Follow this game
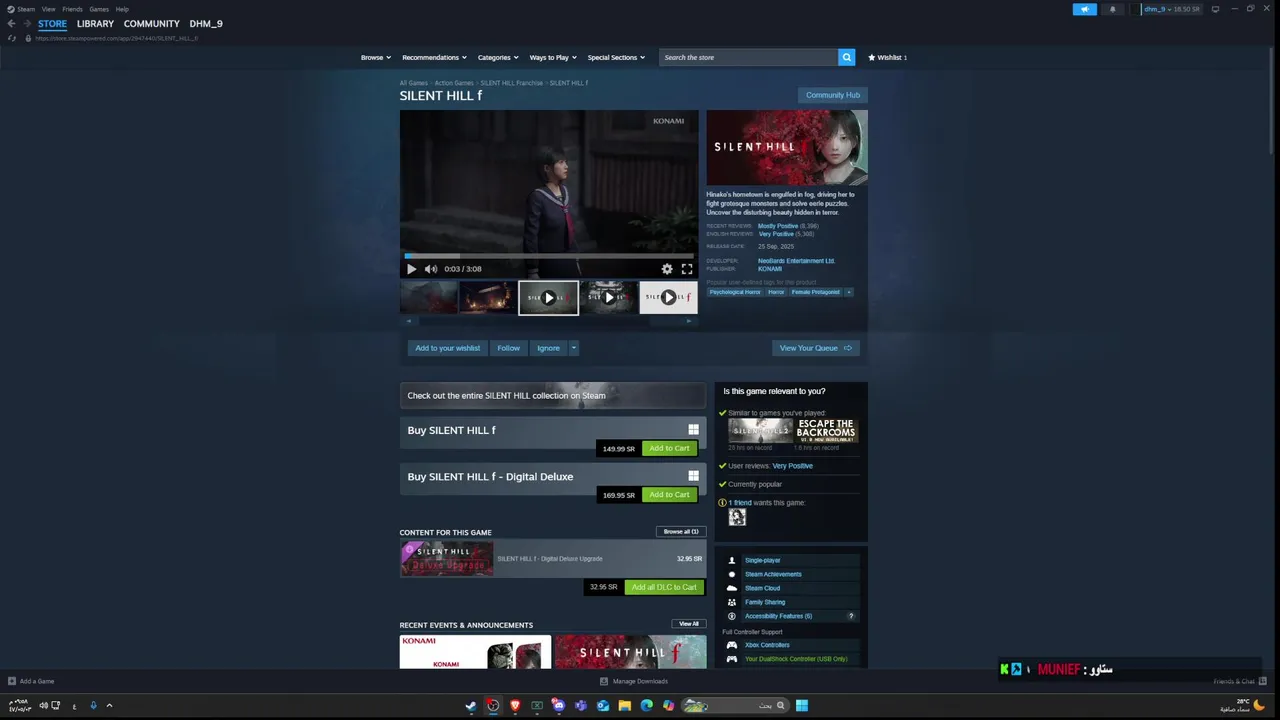Viewport: 1280px width, 720px height. (x=508, y=348)
